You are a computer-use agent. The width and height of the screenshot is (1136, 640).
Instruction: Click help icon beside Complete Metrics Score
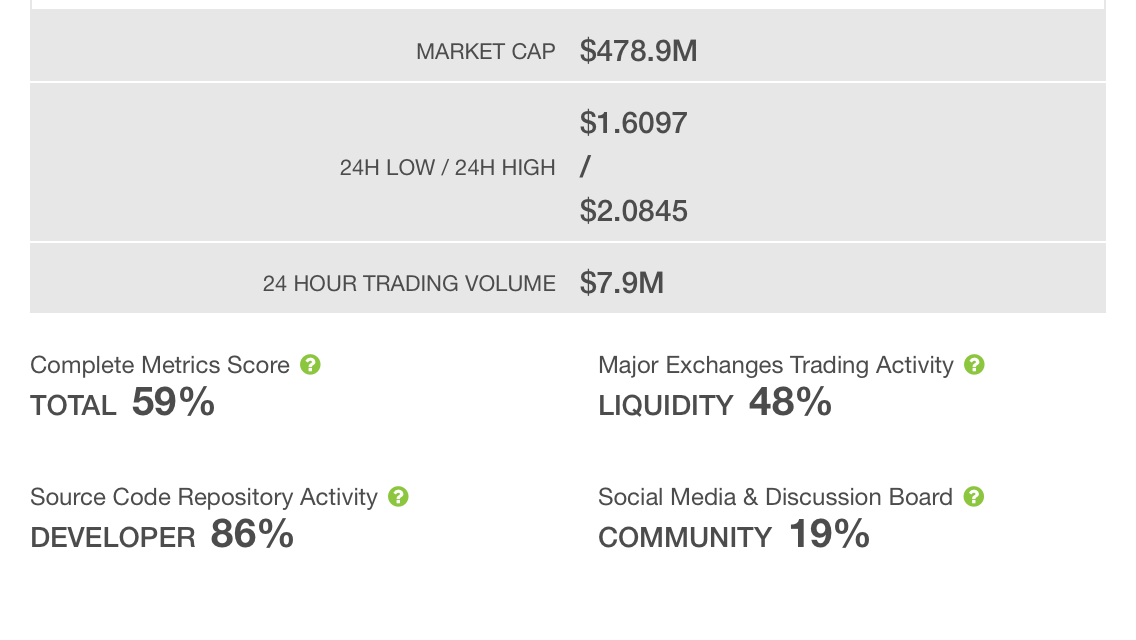[310, 365]
